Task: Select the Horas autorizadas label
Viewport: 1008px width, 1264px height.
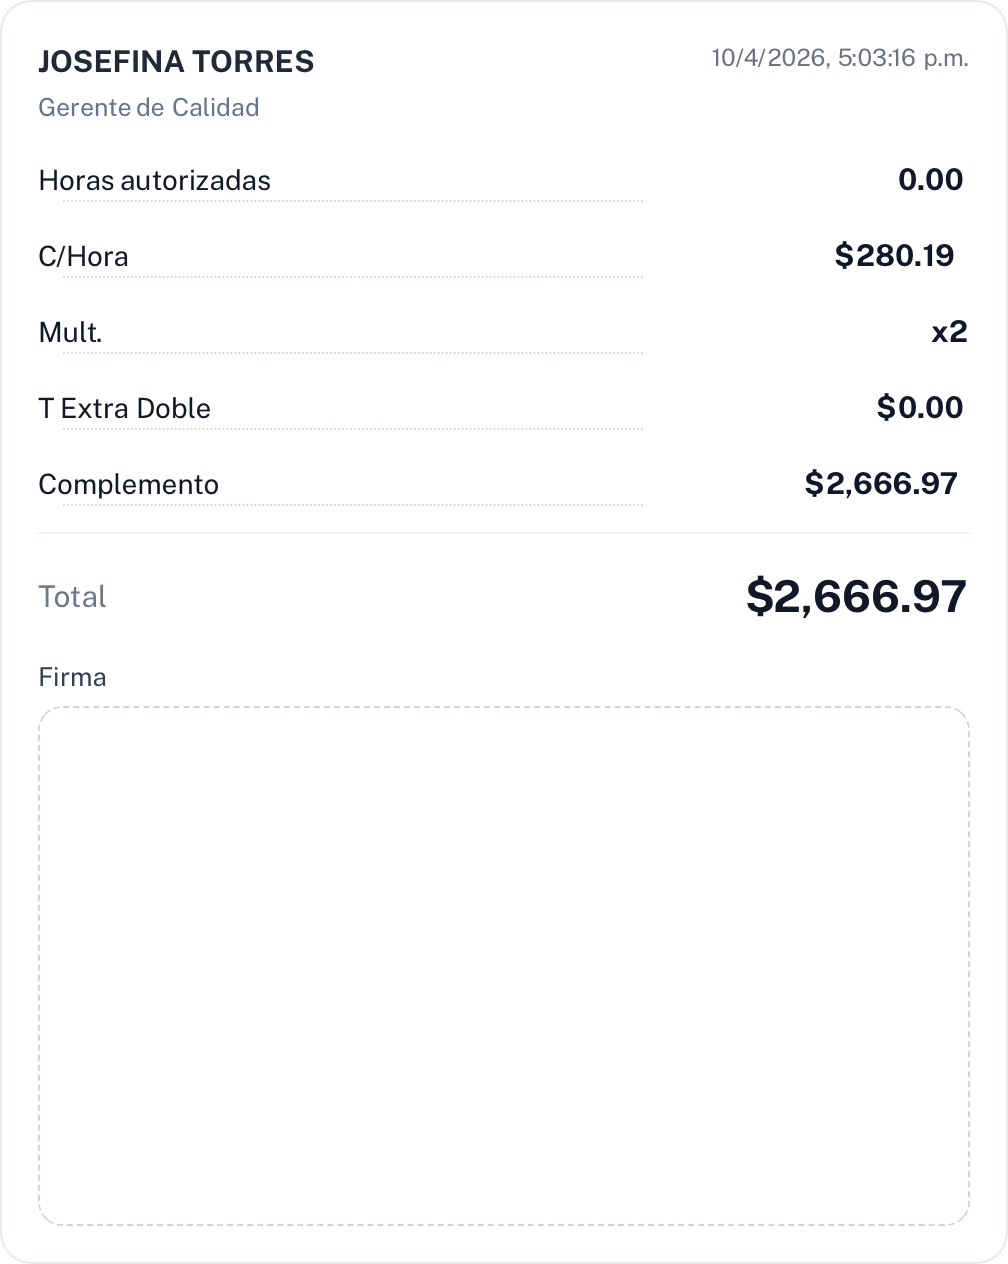Action: [x=155, y=181]
